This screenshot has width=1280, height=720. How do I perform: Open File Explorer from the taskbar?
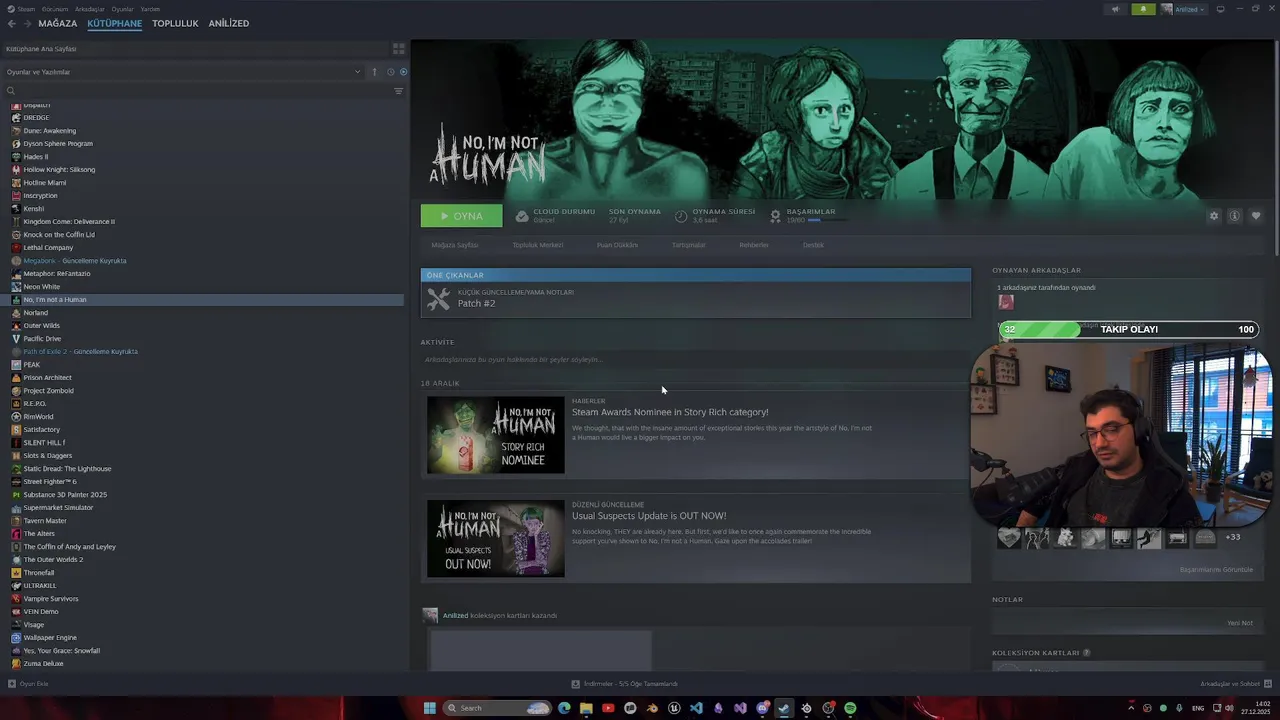click(x=586, y=708)
